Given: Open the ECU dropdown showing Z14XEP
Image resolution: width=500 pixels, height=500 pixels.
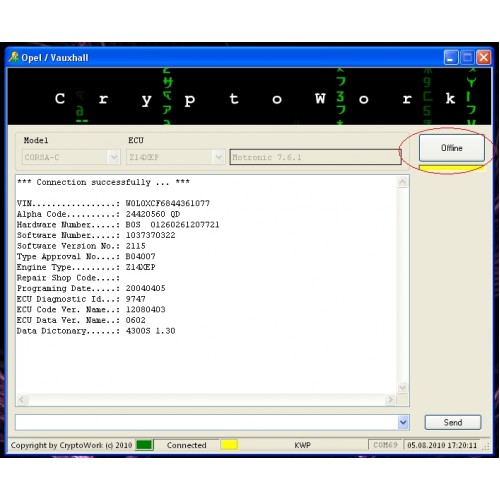Looking at the screenshot, I should (175, 157).
